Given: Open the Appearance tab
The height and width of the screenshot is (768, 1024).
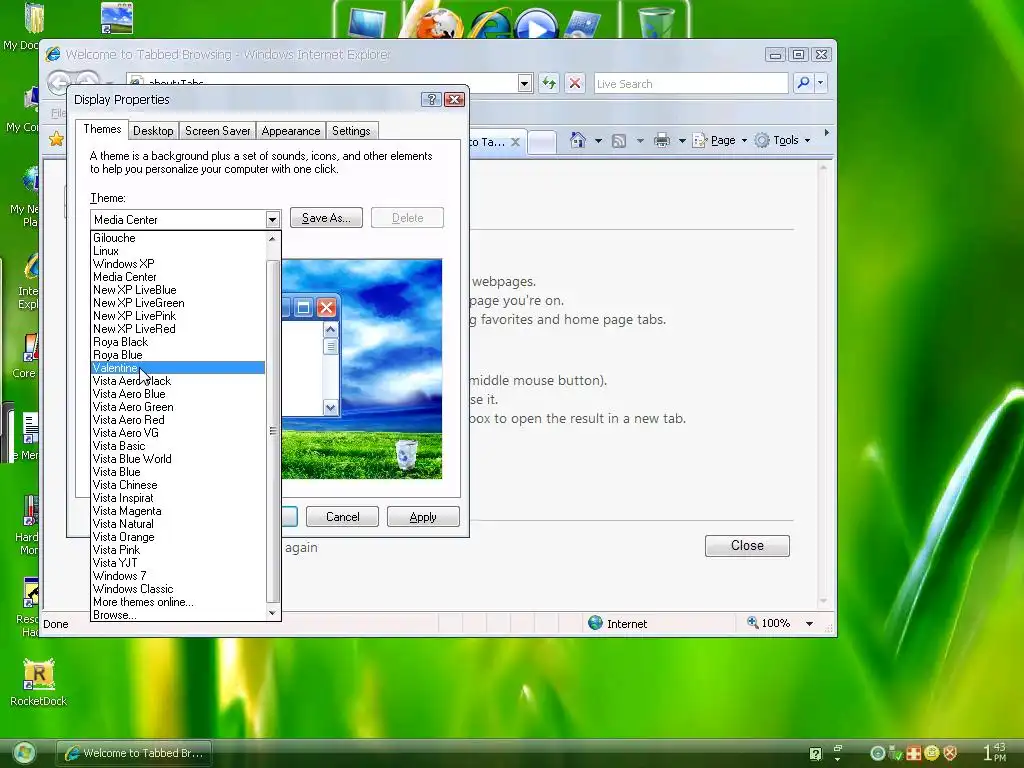Looking at the screenshot, I should click(x=291, y=131).
